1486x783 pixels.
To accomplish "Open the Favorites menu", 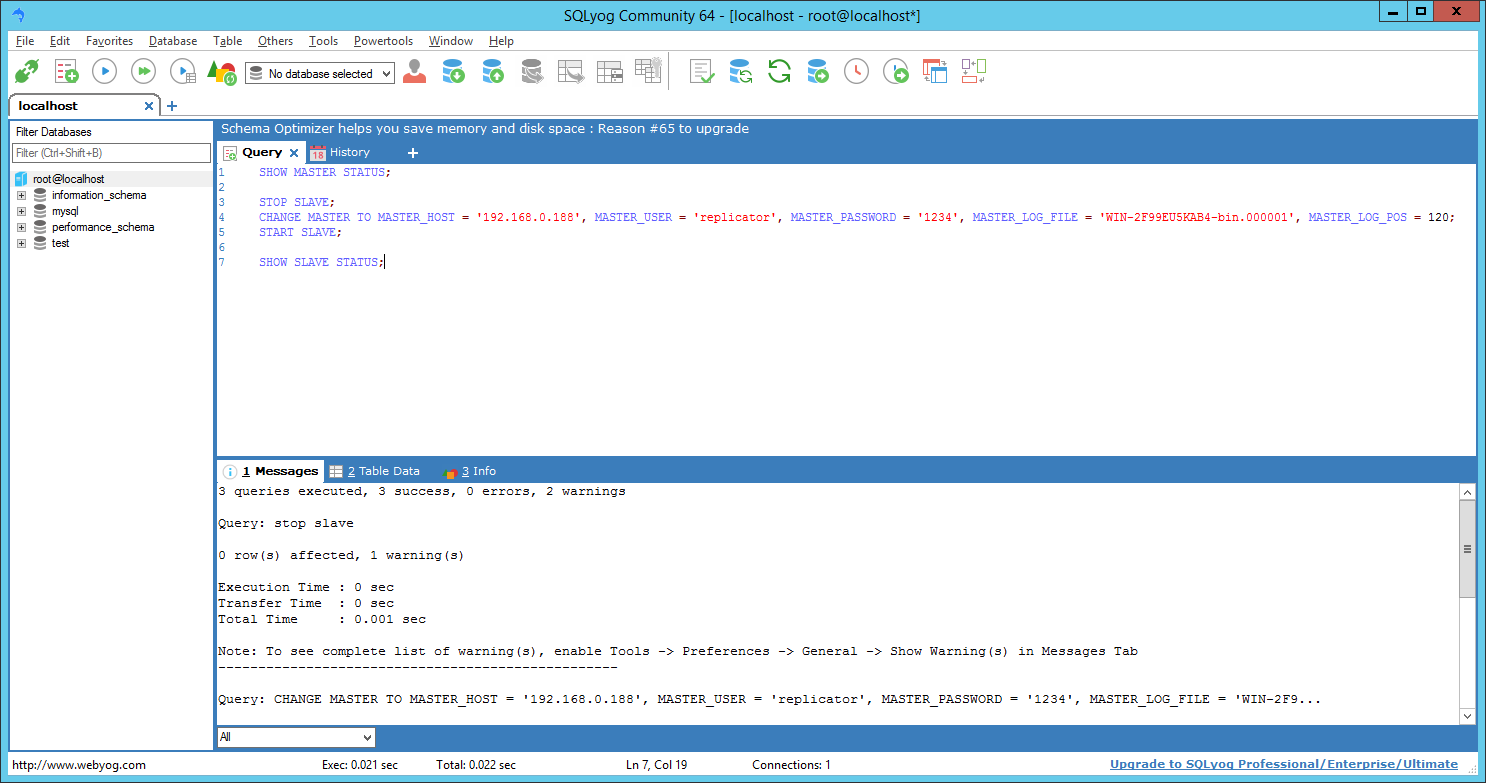I will (x=109, y=41).
